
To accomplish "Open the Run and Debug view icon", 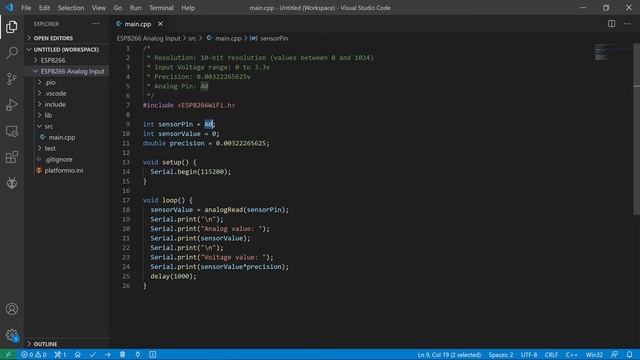I will click(12, 105).
